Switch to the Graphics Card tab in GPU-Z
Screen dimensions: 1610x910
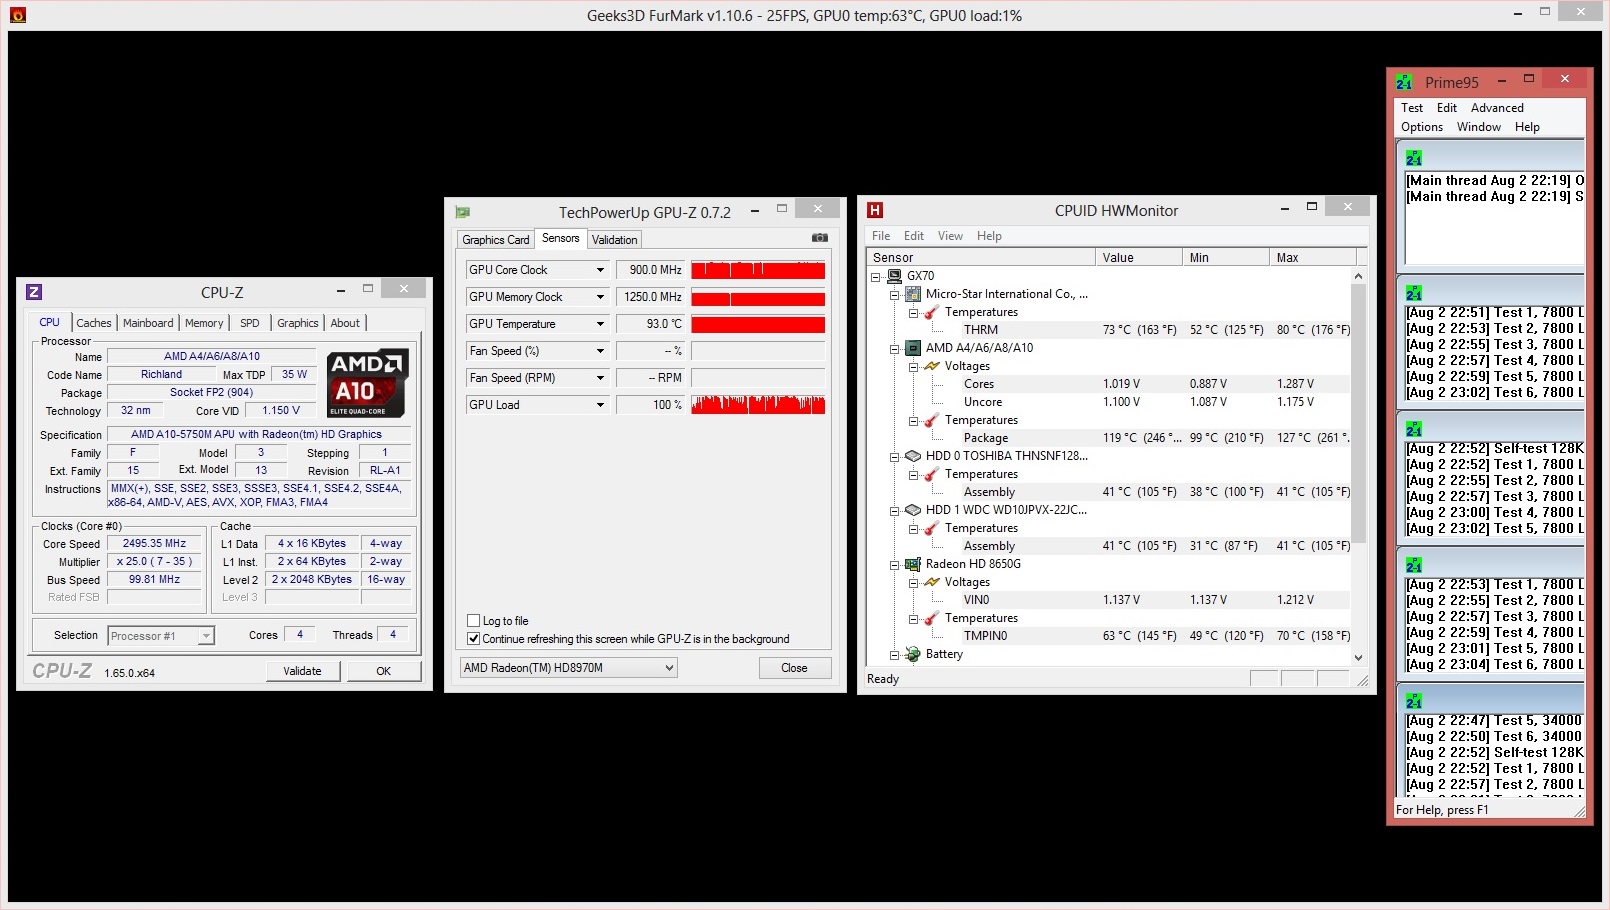[x=496, y=240]
